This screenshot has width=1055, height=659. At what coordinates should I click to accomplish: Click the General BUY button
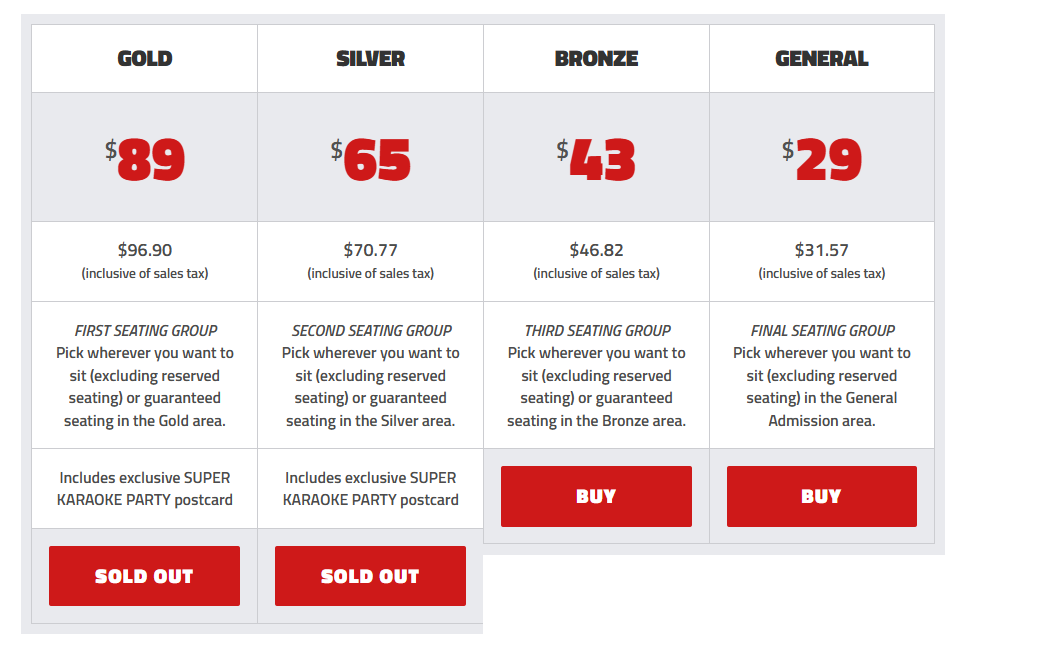tap(822, 496)
